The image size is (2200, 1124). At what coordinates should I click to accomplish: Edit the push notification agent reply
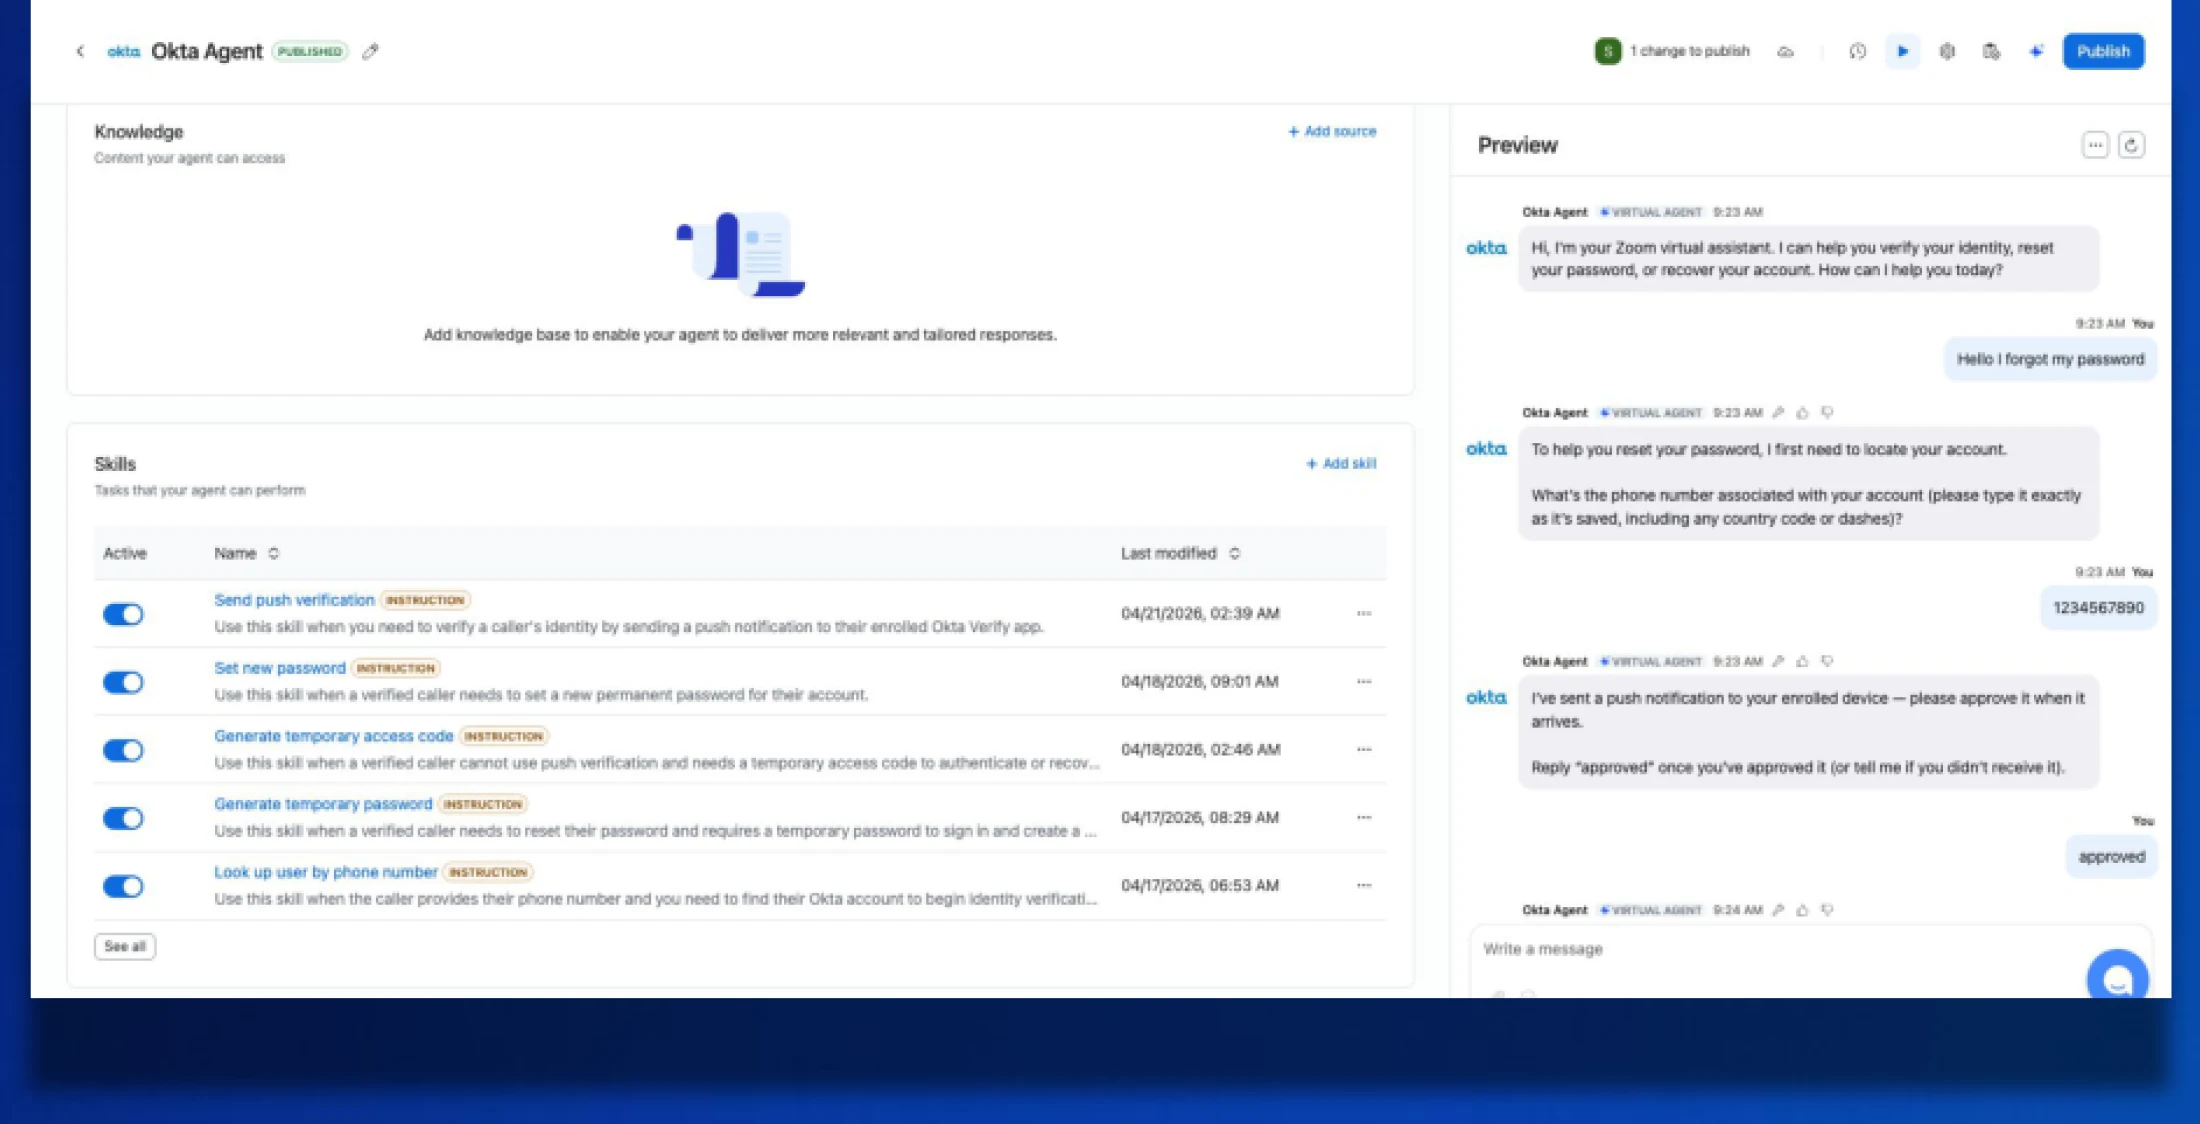(x=1778, y=661)
